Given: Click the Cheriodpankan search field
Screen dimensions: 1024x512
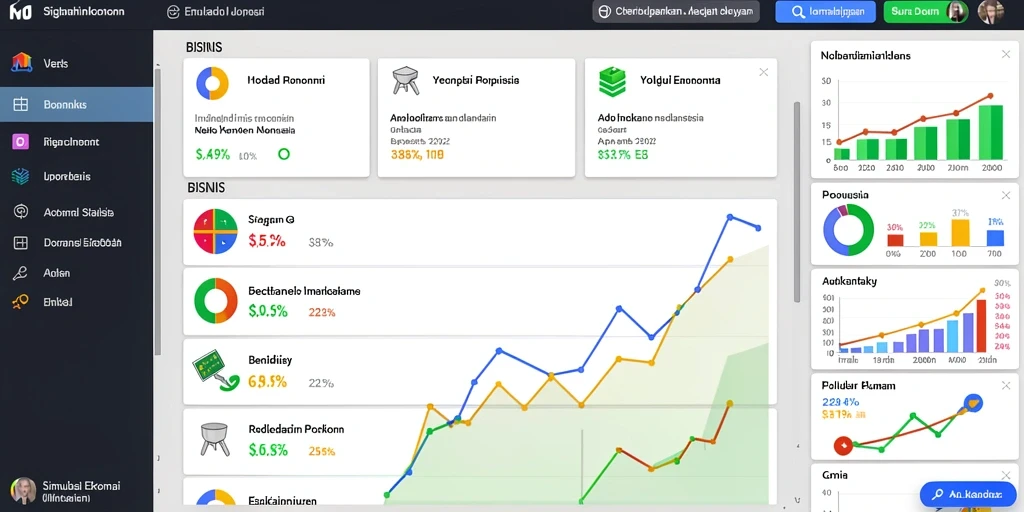Looking at the screenshot, I should point(676,12).
